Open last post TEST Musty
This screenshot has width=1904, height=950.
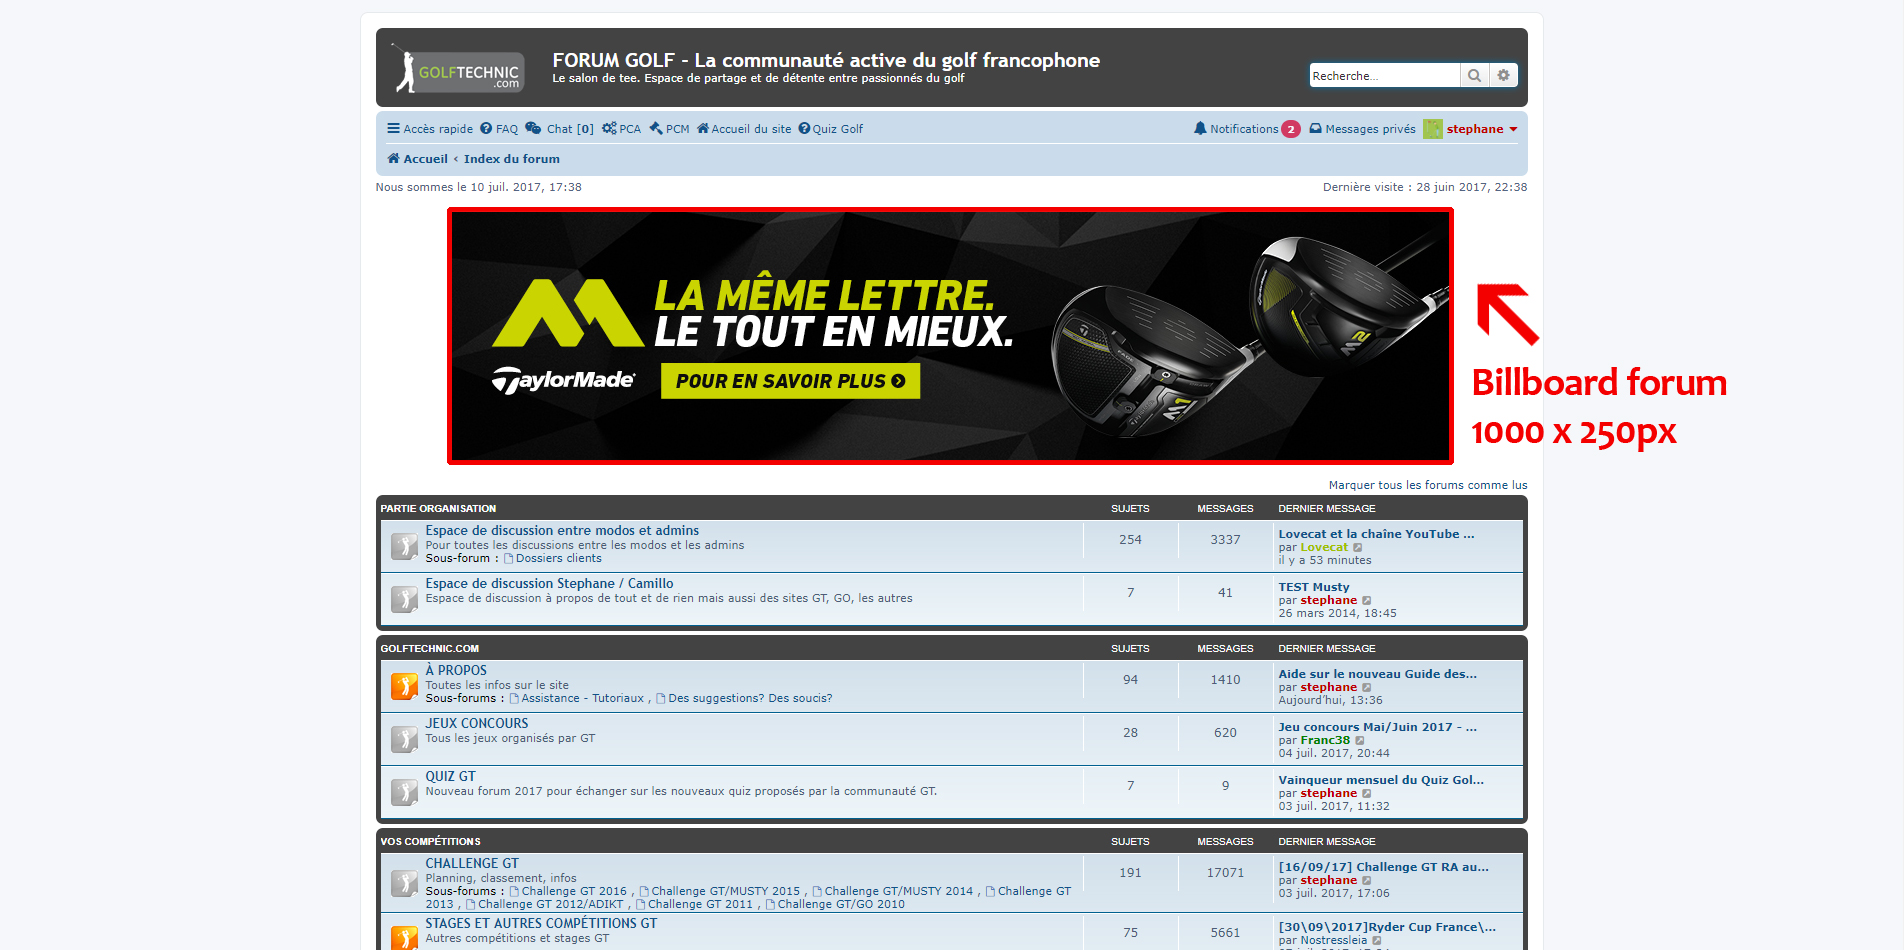point(1314,588)
